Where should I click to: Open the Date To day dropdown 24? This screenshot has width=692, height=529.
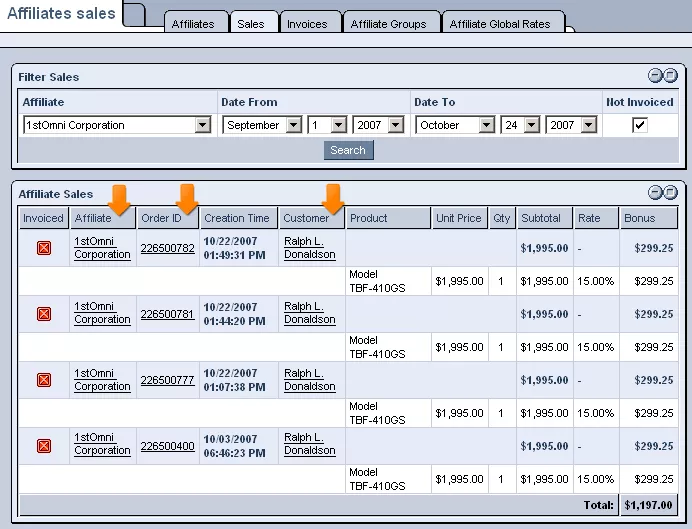520,125
